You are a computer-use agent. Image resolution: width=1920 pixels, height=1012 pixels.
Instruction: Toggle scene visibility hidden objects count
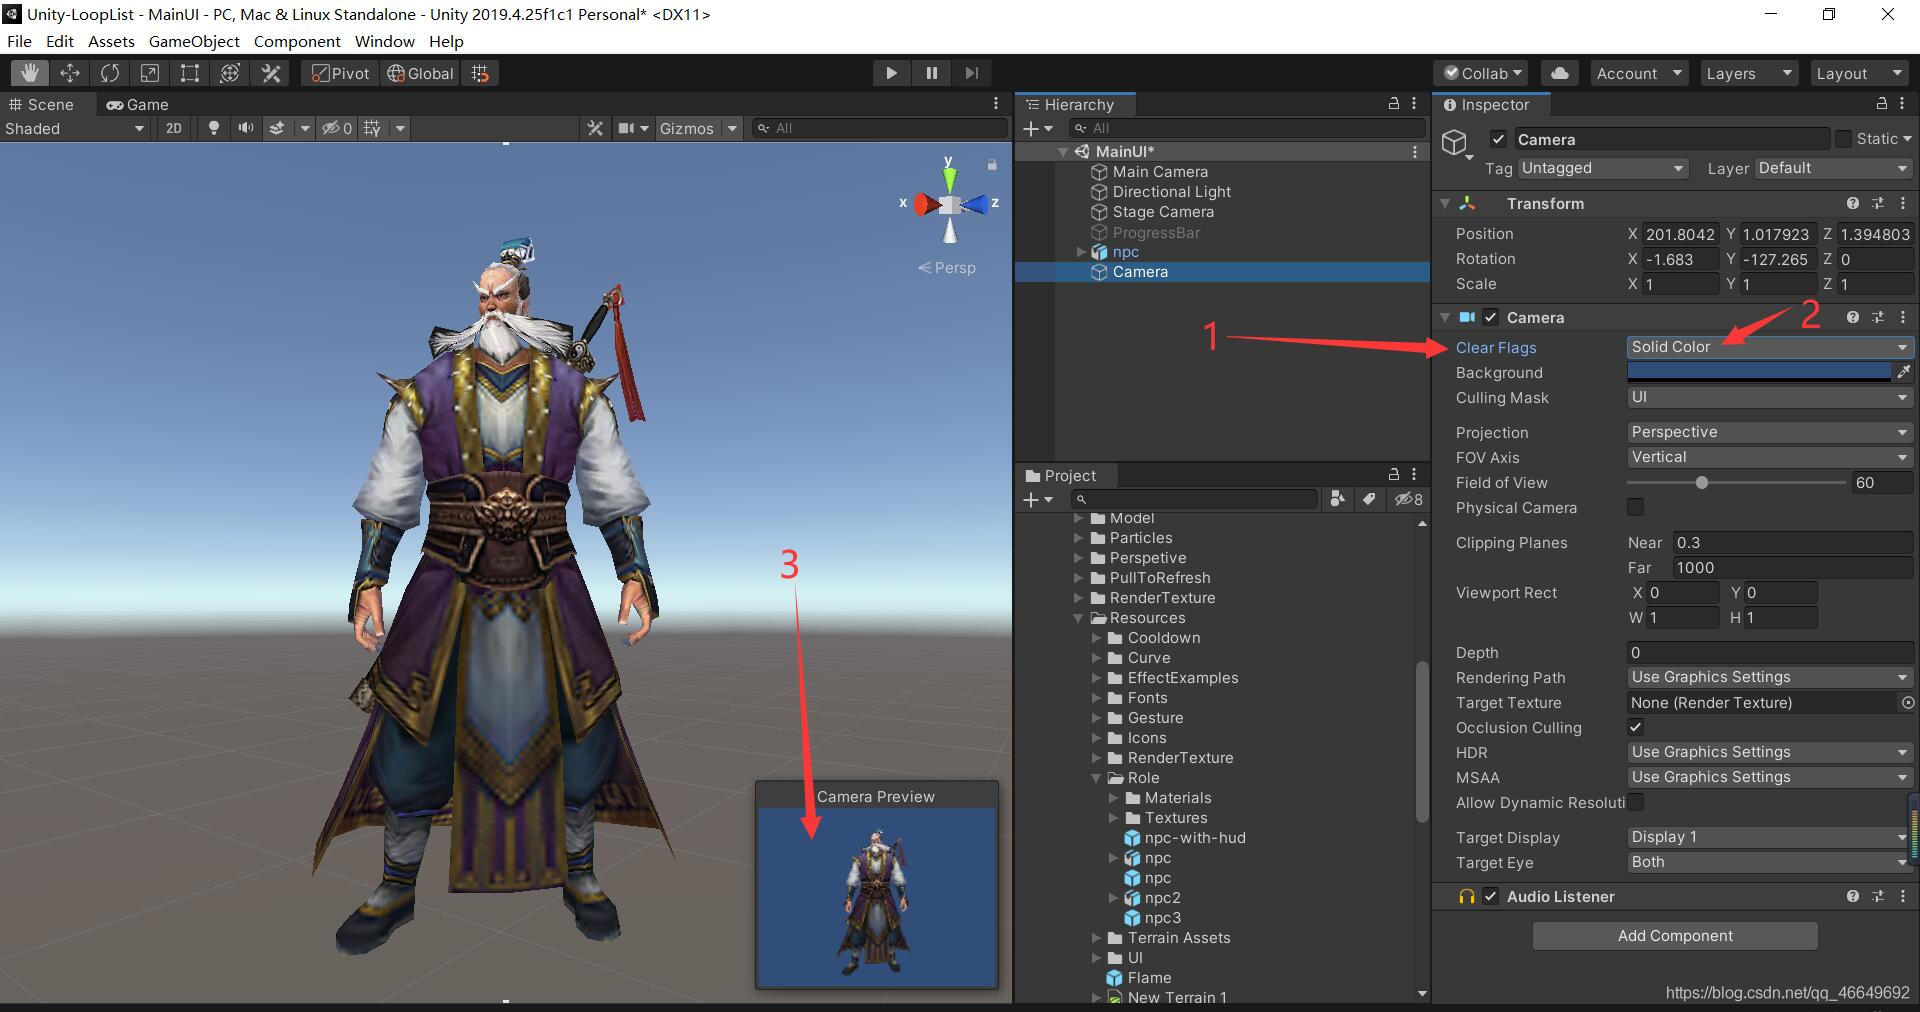click(x=336, y=128)
